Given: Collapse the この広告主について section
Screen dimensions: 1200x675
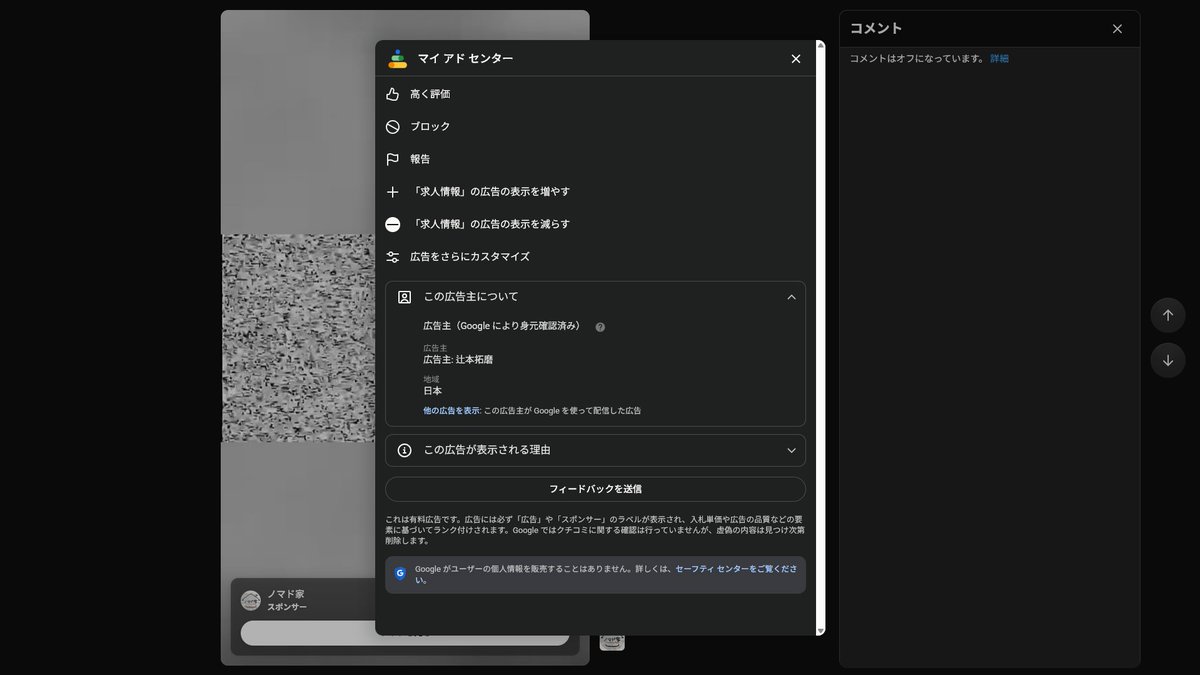Looking at the screenshot, I should point(595,297).
